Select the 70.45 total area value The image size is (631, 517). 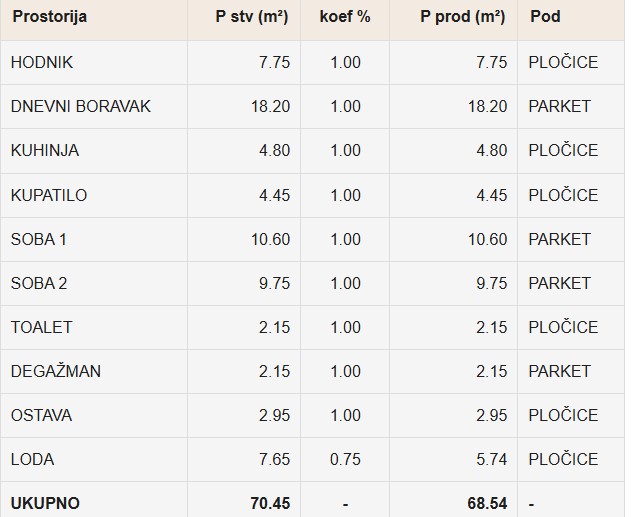(270, 503)
